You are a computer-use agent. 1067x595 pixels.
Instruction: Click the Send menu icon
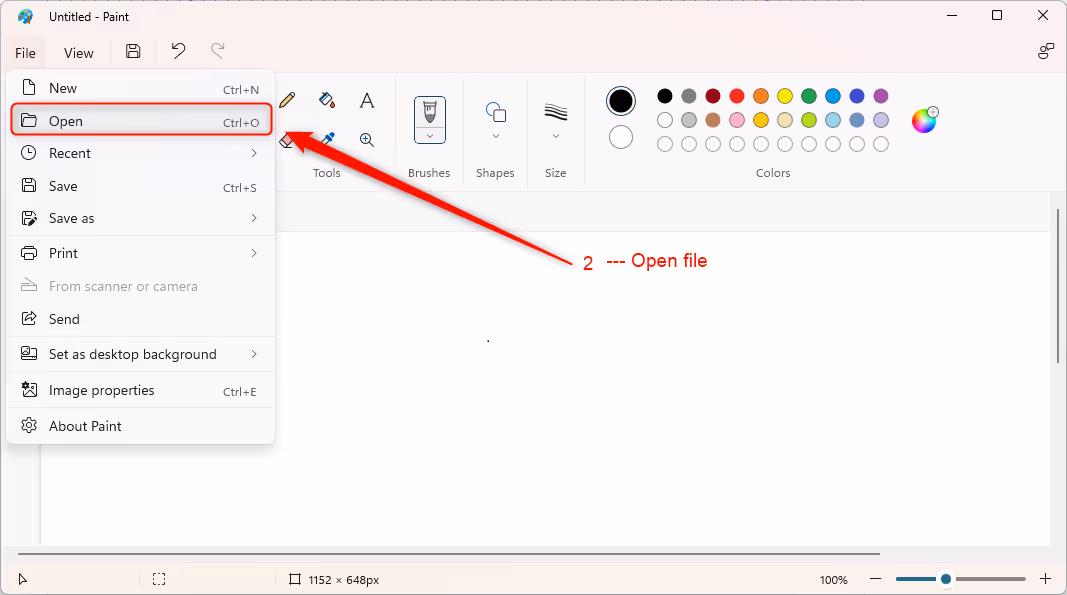29,319
